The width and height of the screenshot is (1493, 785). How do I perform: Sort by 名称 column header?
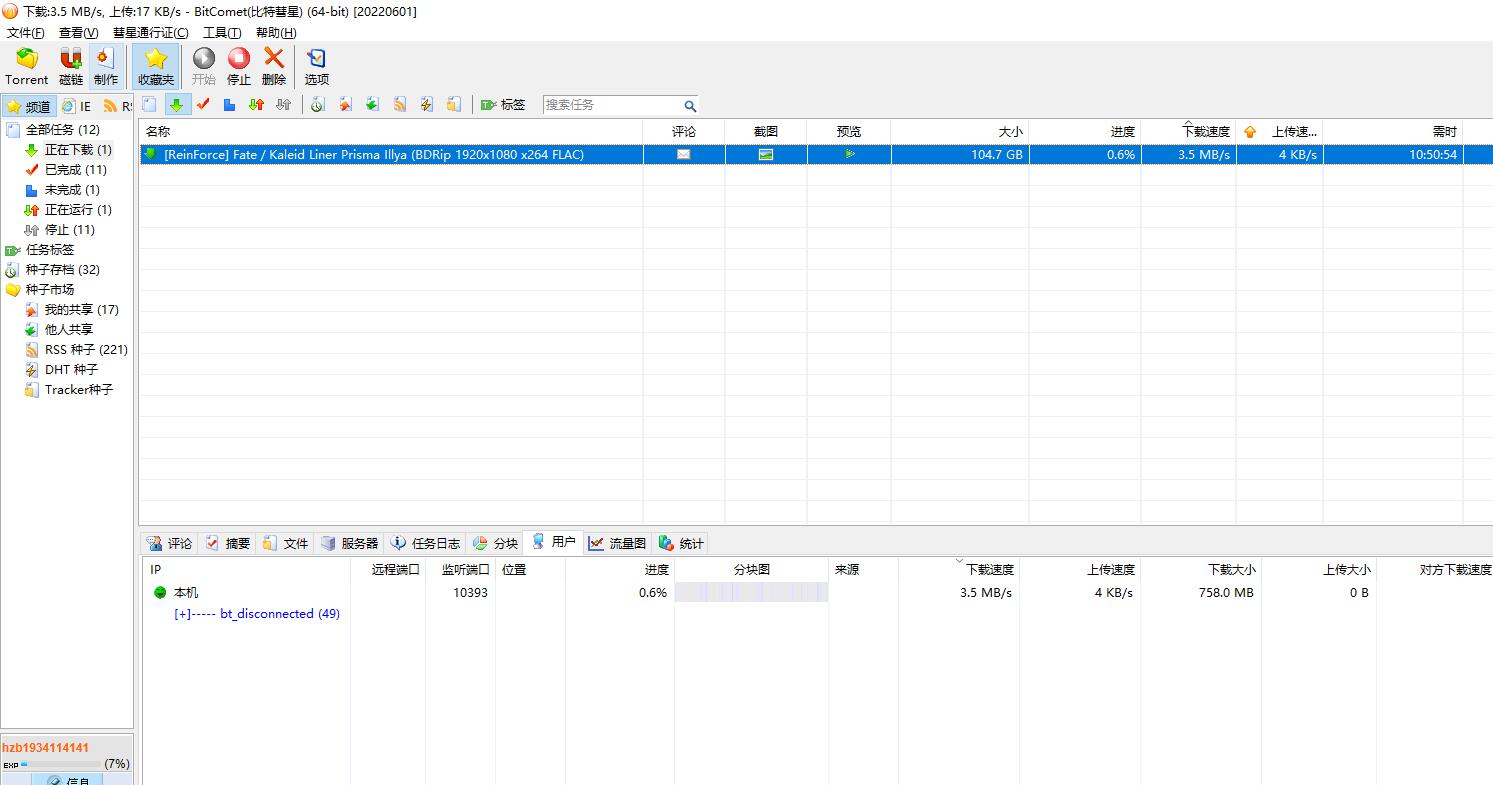pos(391,131)
